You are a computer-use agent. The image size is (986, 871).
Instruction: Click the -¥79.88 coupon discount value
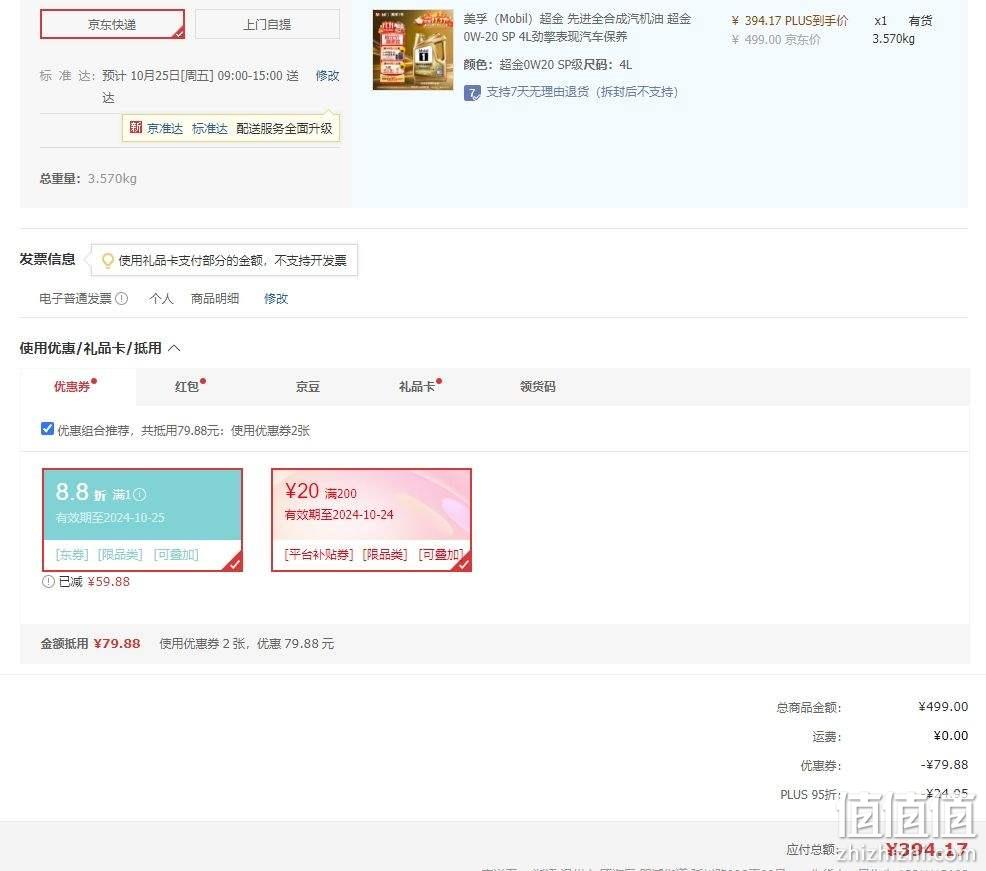point(944,765)
